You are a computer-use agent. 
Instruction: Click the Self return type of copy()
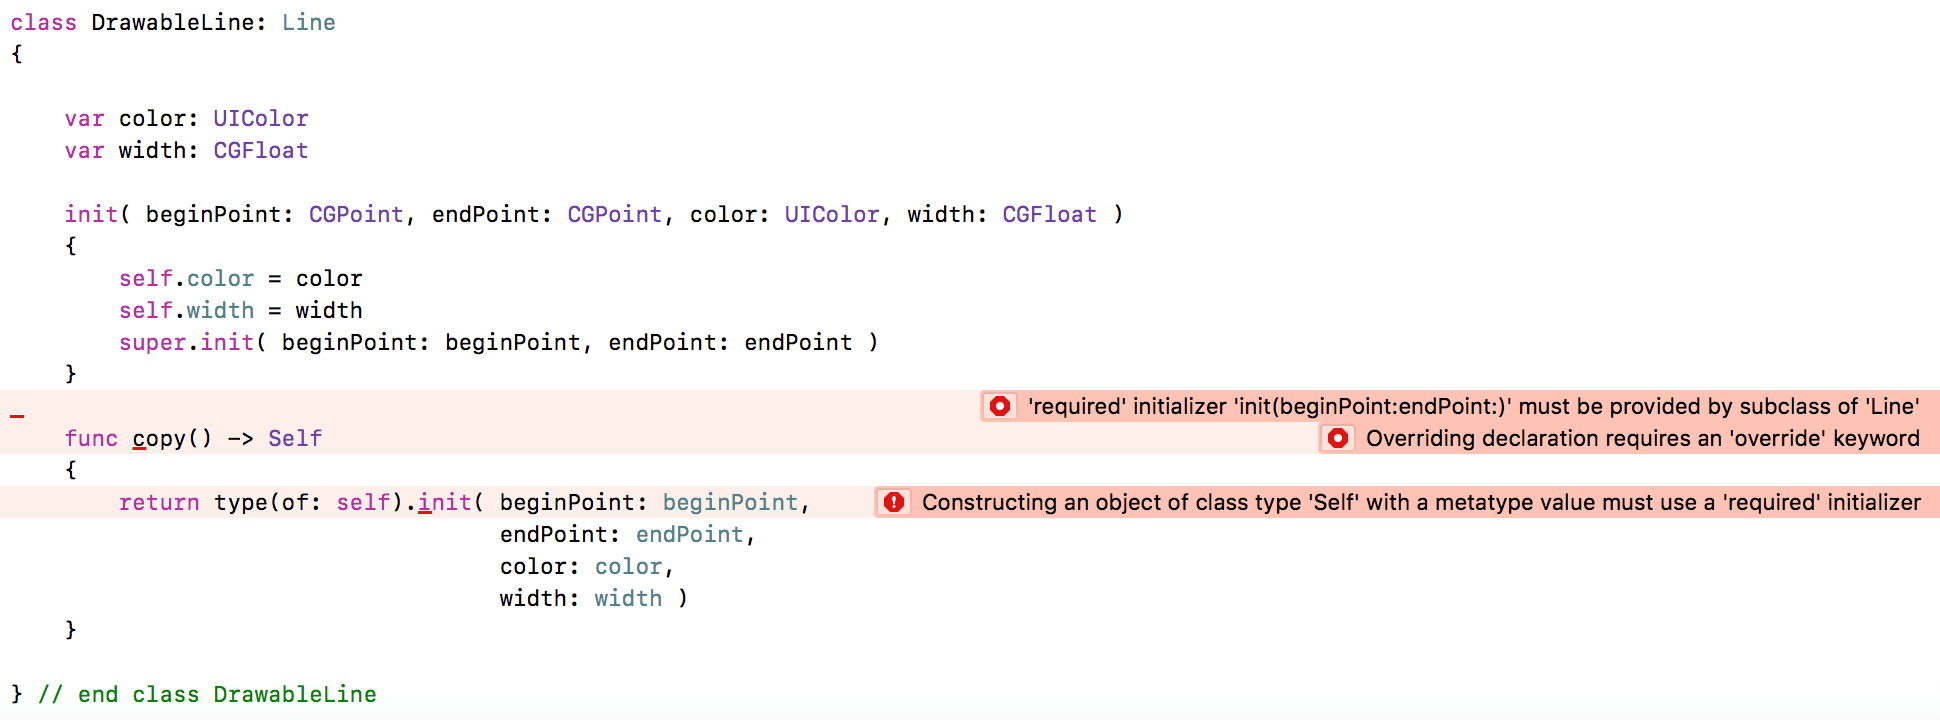[x=295, y=438]
